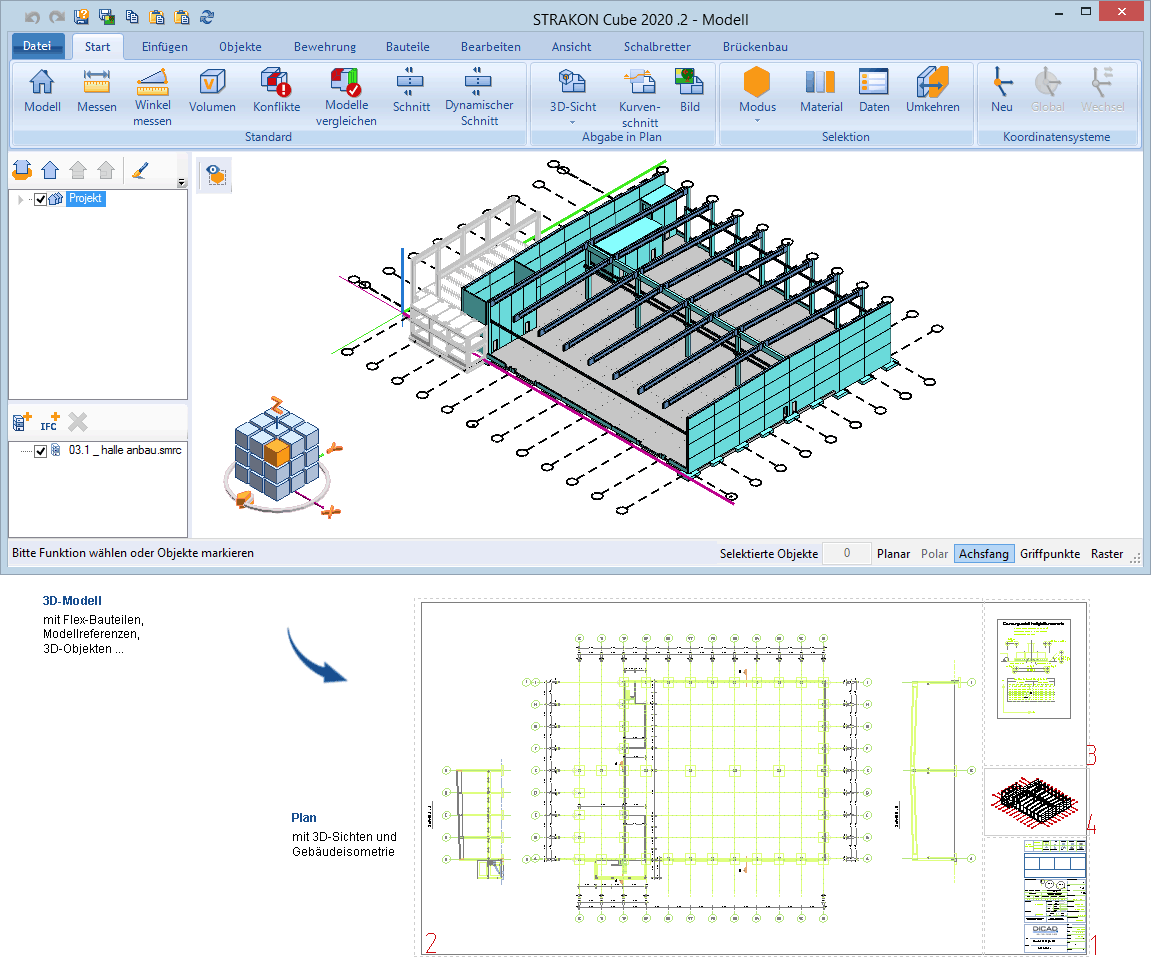Click the orange-base box icon above project tree
This screenshot has width=1151, height=957.
click(22, 170)
